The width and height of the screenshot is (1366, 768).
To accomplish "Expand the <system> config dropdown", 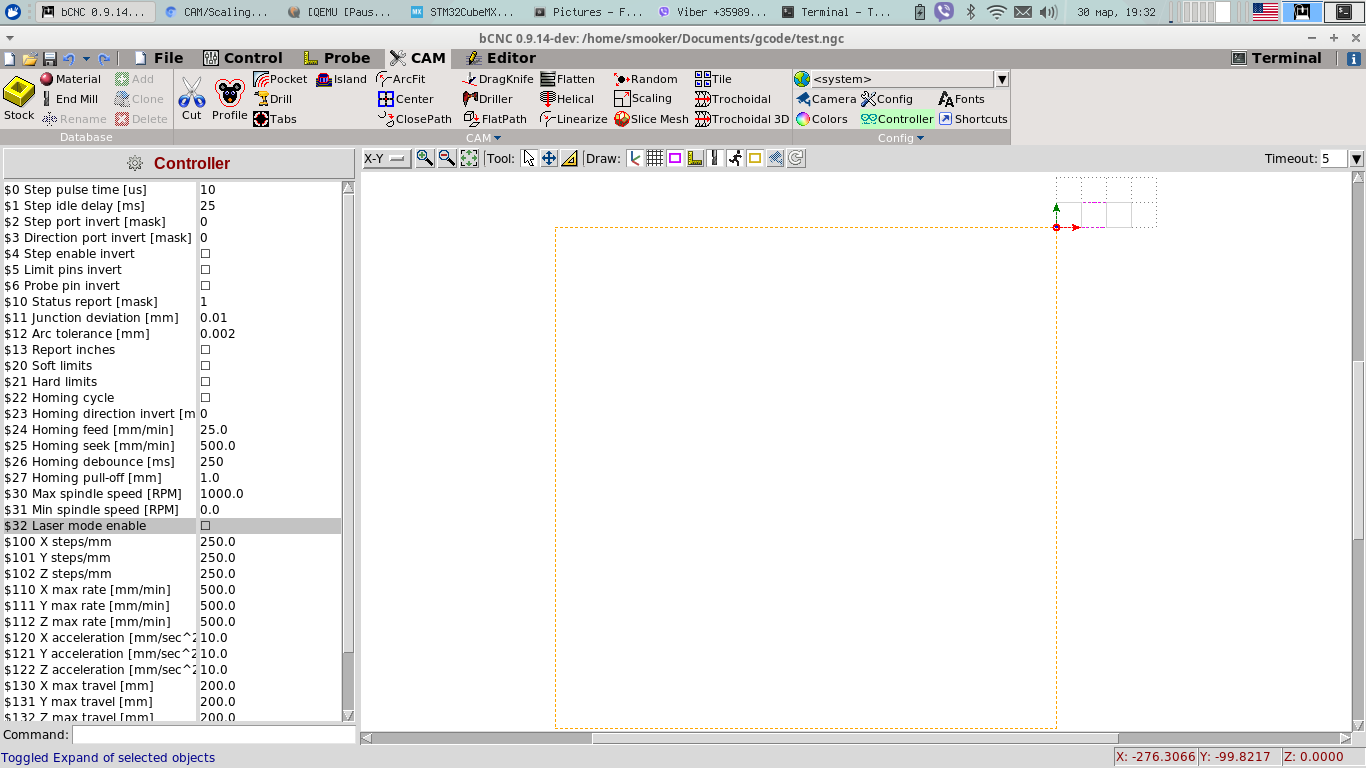I will coord(1001,79).
